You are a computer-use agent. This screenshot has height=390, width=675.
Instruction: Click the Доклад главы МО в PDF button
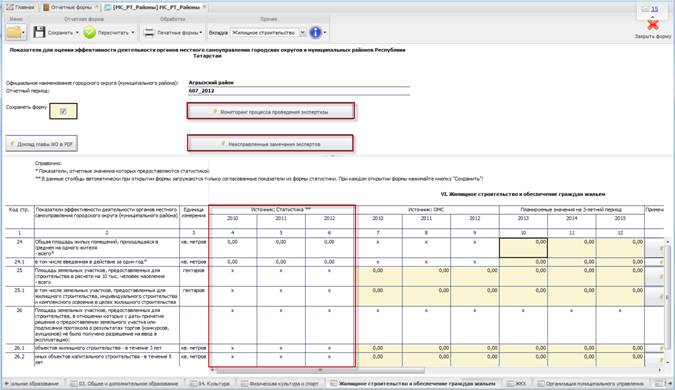[x=41, y=144]
